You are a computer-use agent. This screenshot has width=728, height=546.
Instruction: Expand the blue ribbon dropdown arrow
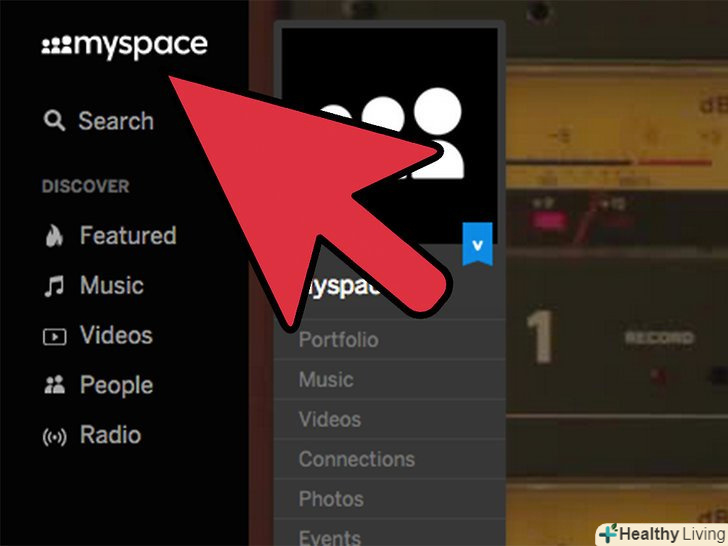[x=477, y=244]
